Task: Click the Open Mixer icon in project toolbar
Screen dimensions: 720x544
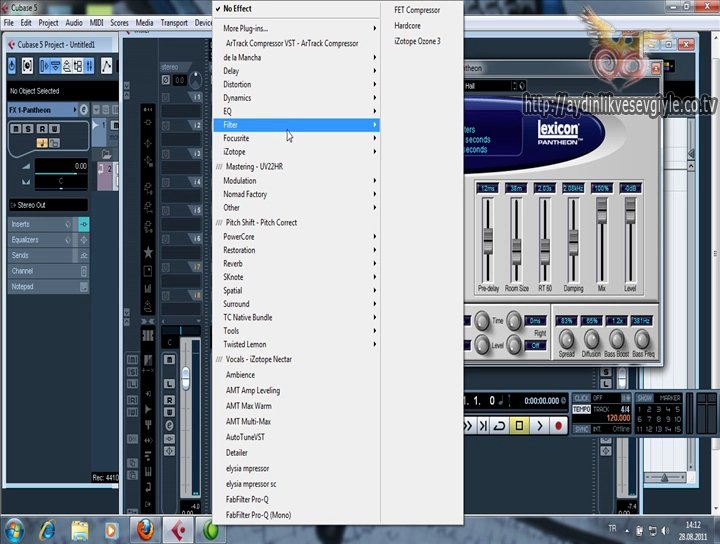Action: (89, 66)
